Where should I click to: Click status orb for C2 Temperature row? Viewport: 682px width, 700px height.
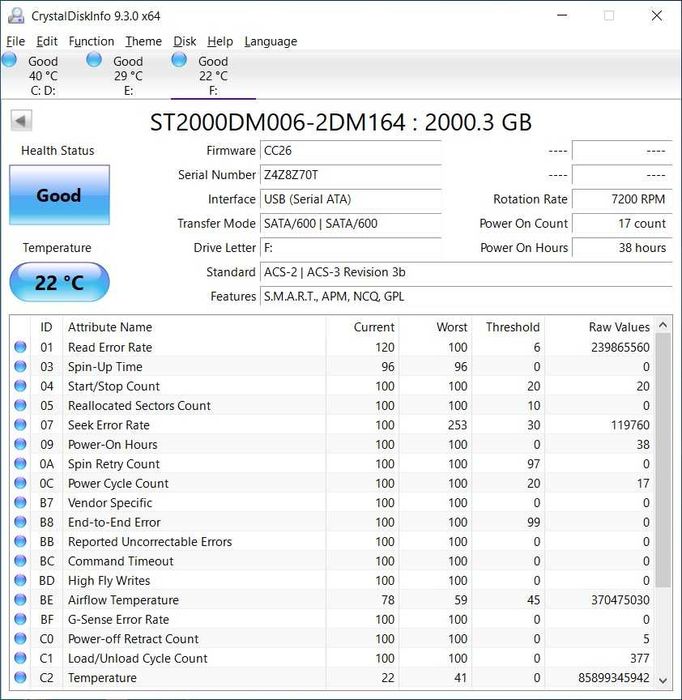tap(21, 677)
